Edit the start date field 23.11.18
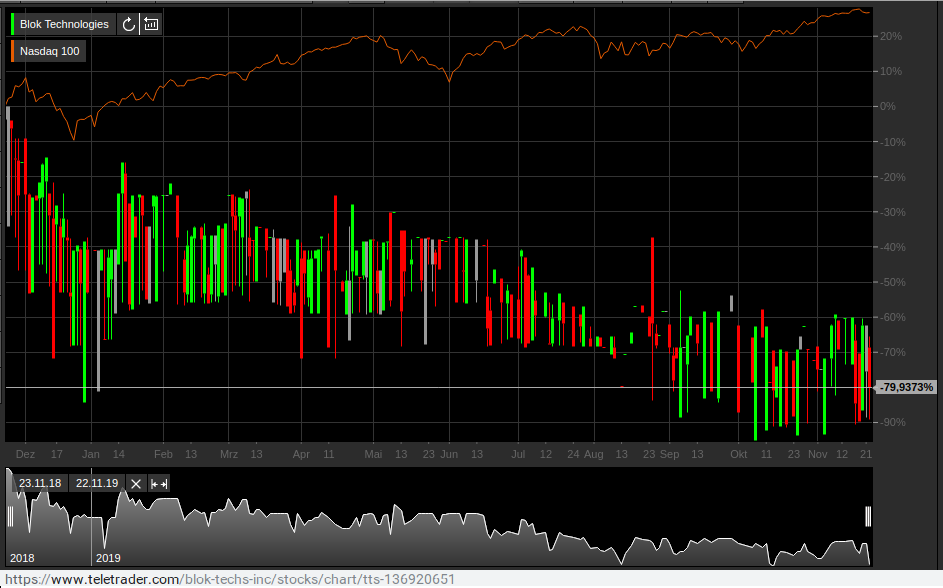The height and width of the screenshot is (588, 943). pyautogui.click(x=40, y=483)
